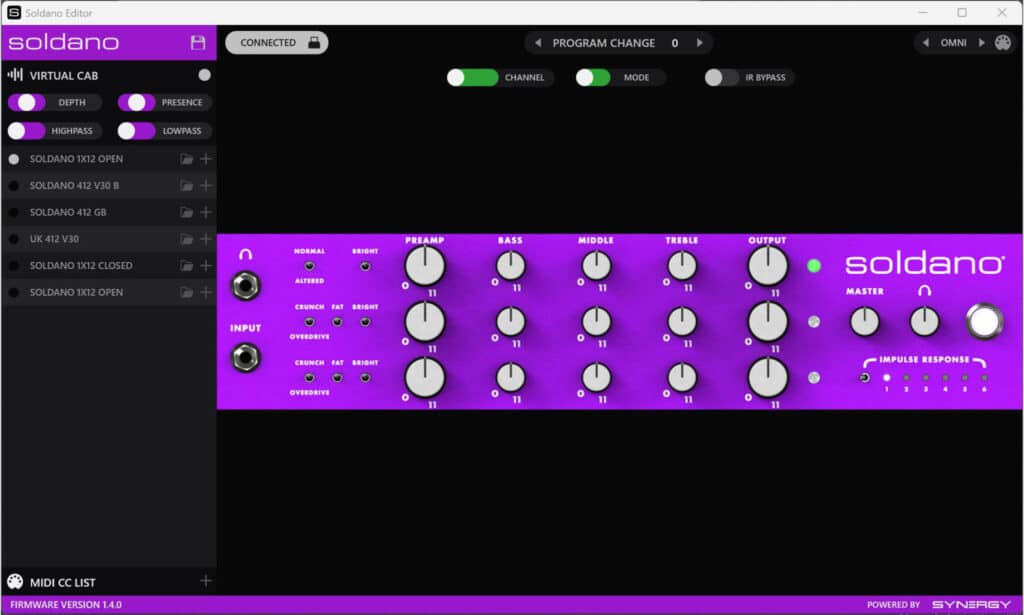
Task: Click the Soldano Editor app icon in title bar
Action: coord(14,12)
